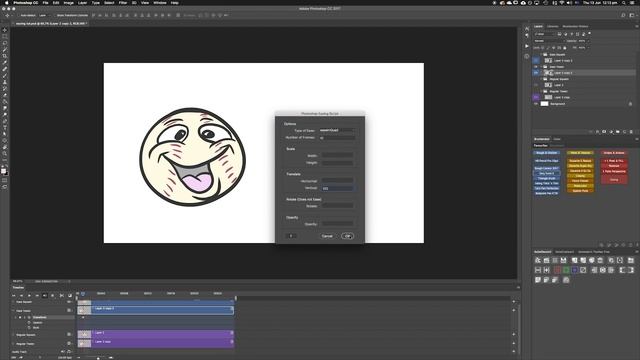The width and height of the screenshot is (640, 360).
Task: Select the Eyedropper tool
Action: pyautogui.click(x=5, y=62)
